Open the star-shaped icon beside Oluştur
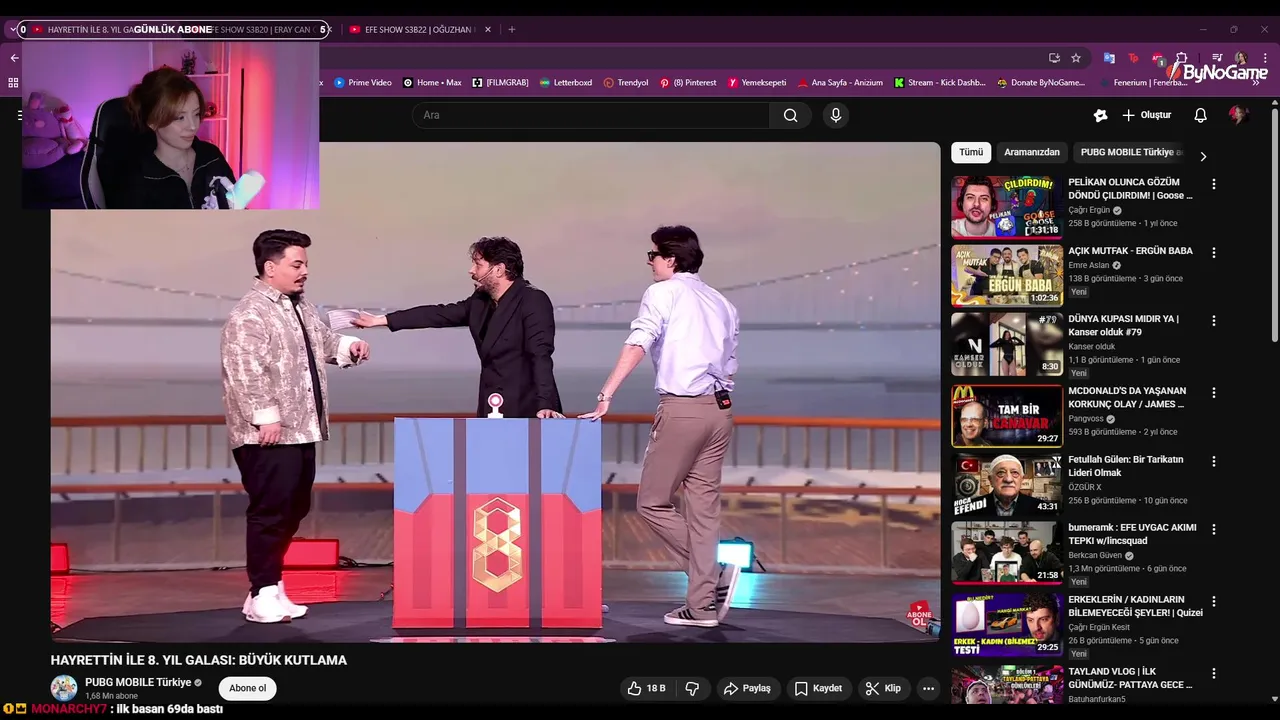The height and width of the screenshot is (720, 1280). pos(1100,115)
